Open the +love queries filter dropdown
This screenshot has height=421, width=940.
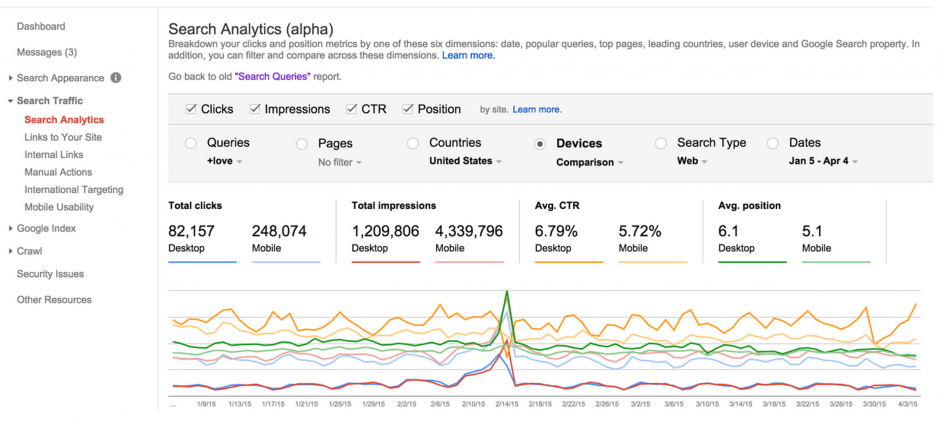coord(225,161)
